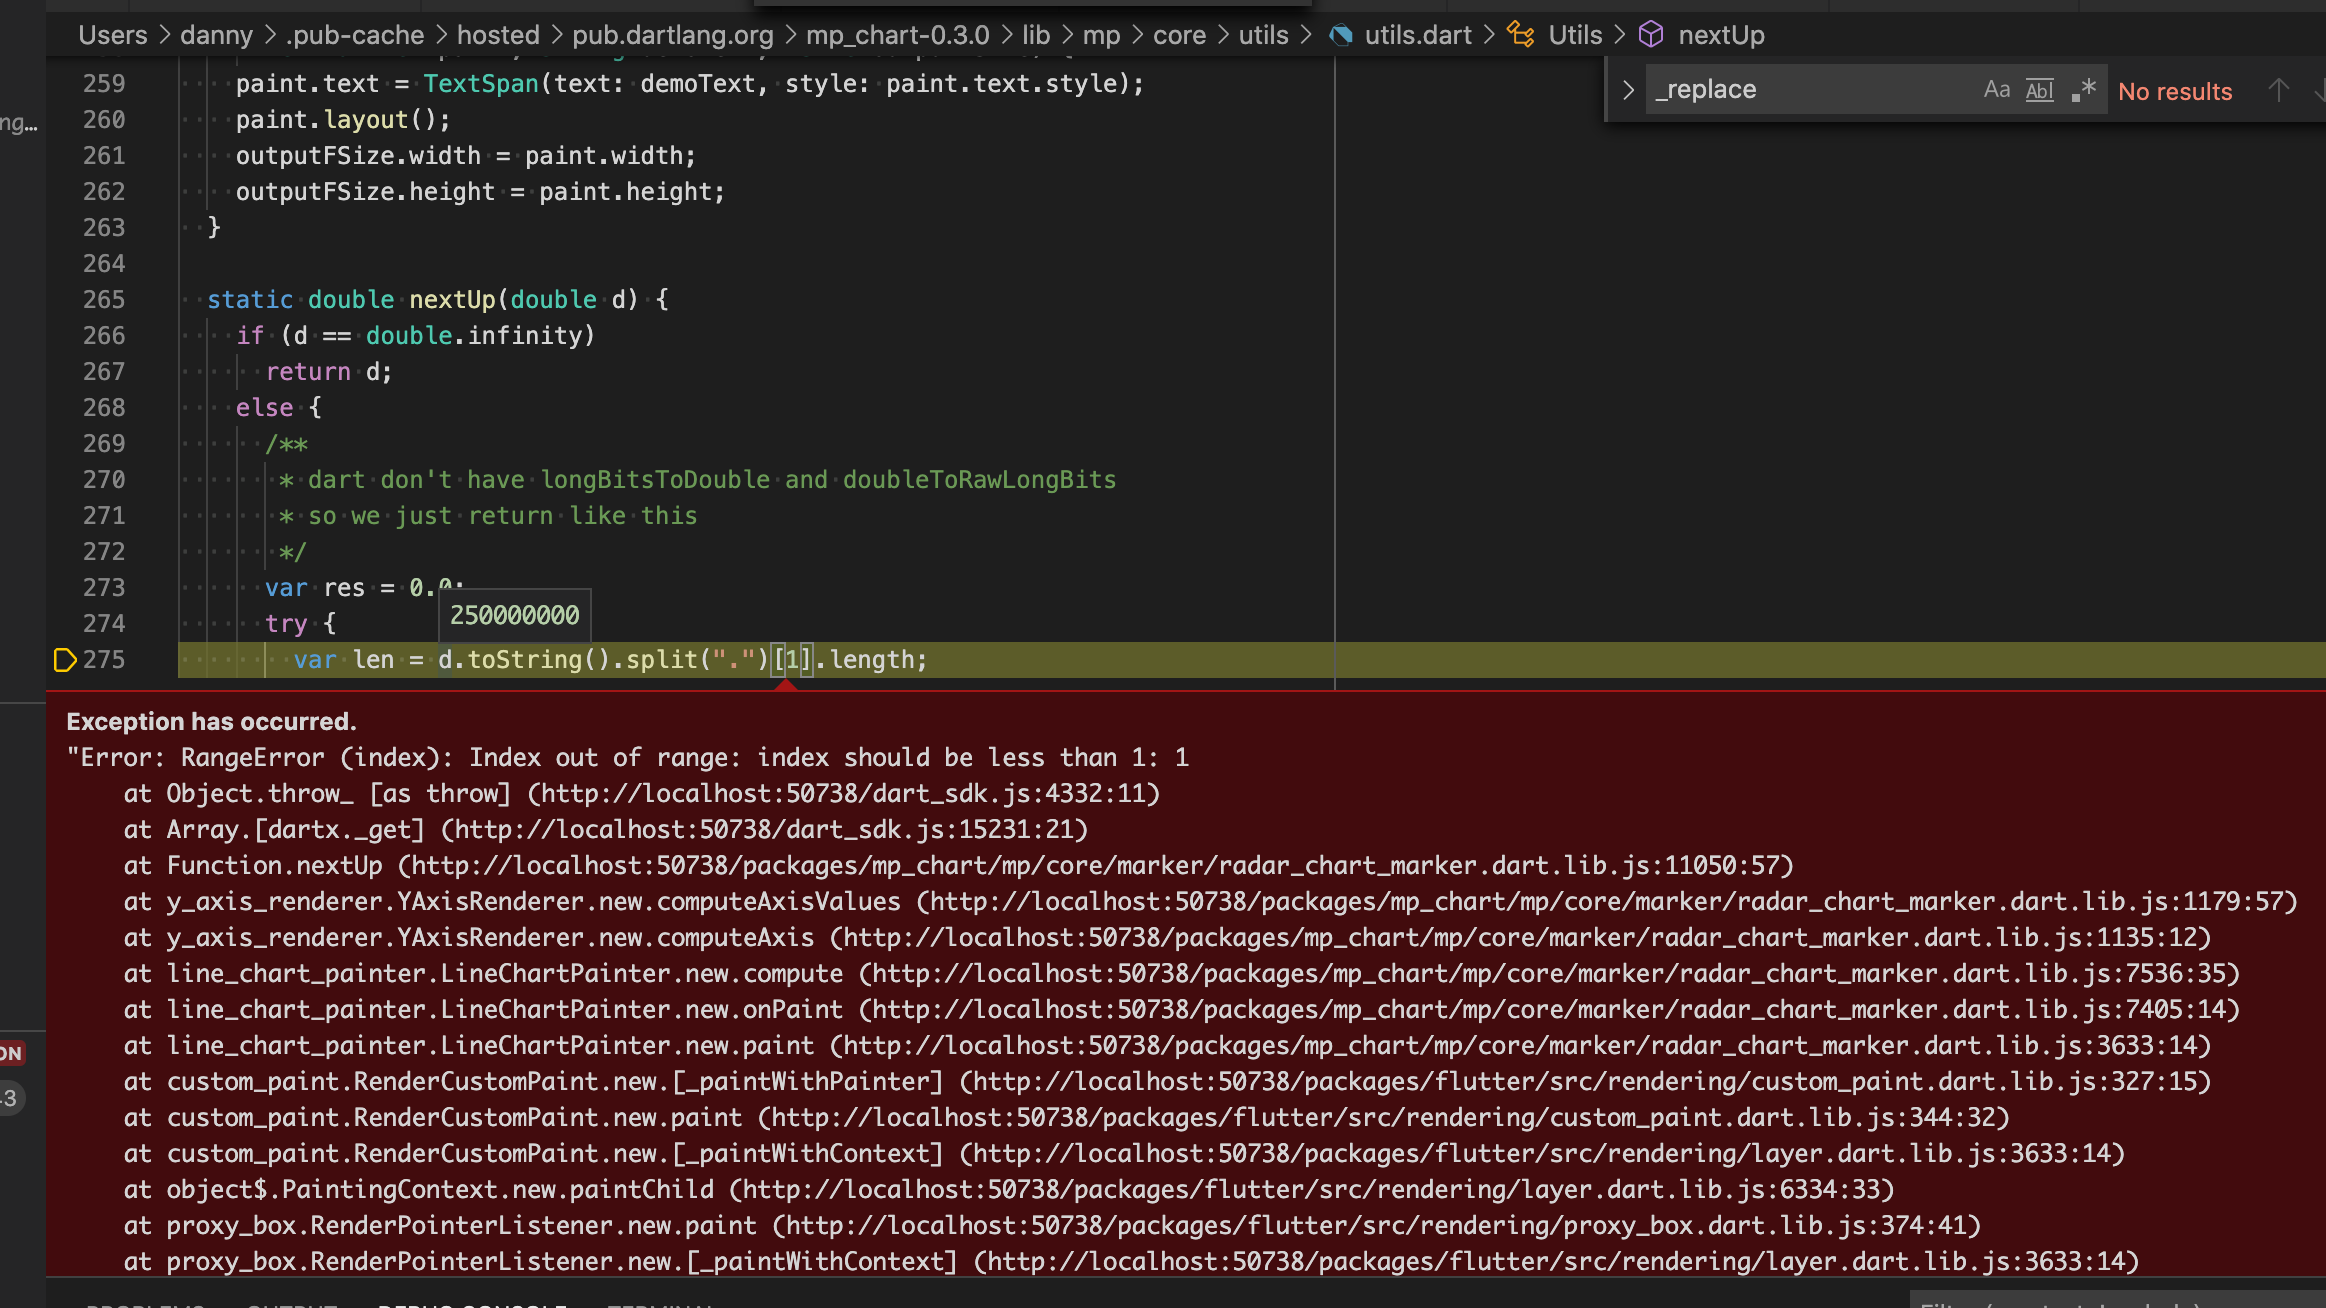Image resolution: width=2326 pixels, height=1308 pixels.
Task: Toggle Match Case (Aa) in find box
Action: (1997, 90)
